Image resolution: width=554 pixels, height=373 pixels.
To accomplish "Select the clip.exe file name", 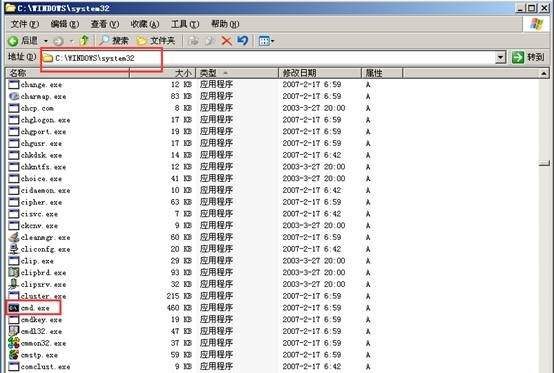I will tap(37, 261).
